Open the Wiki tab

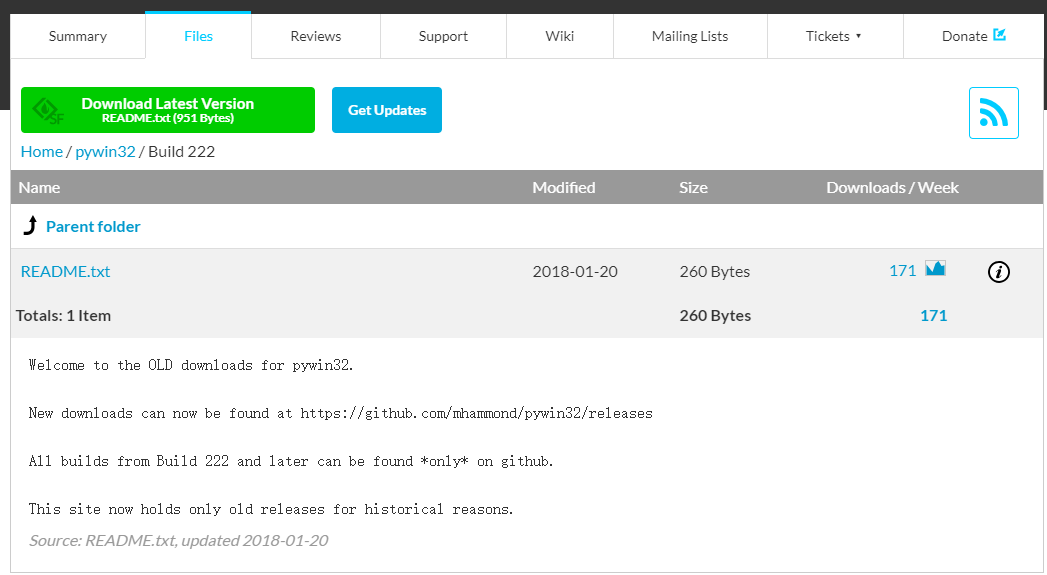tap(560, 36)
